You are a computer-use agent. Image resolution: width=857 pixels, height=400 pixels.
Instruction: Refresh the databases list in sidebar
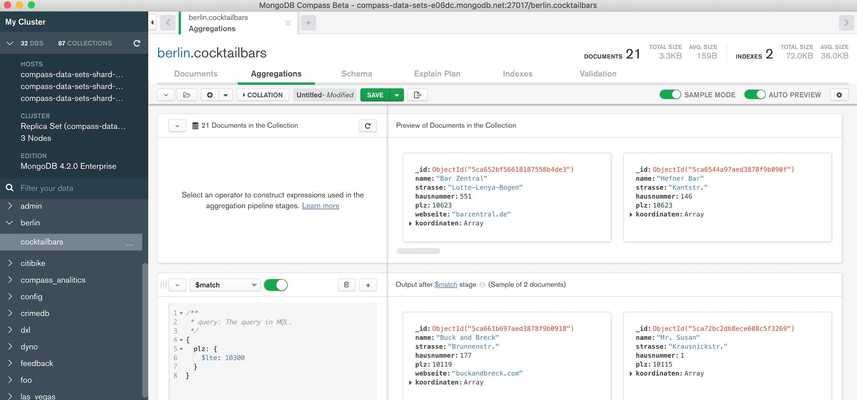coord(137,44)
